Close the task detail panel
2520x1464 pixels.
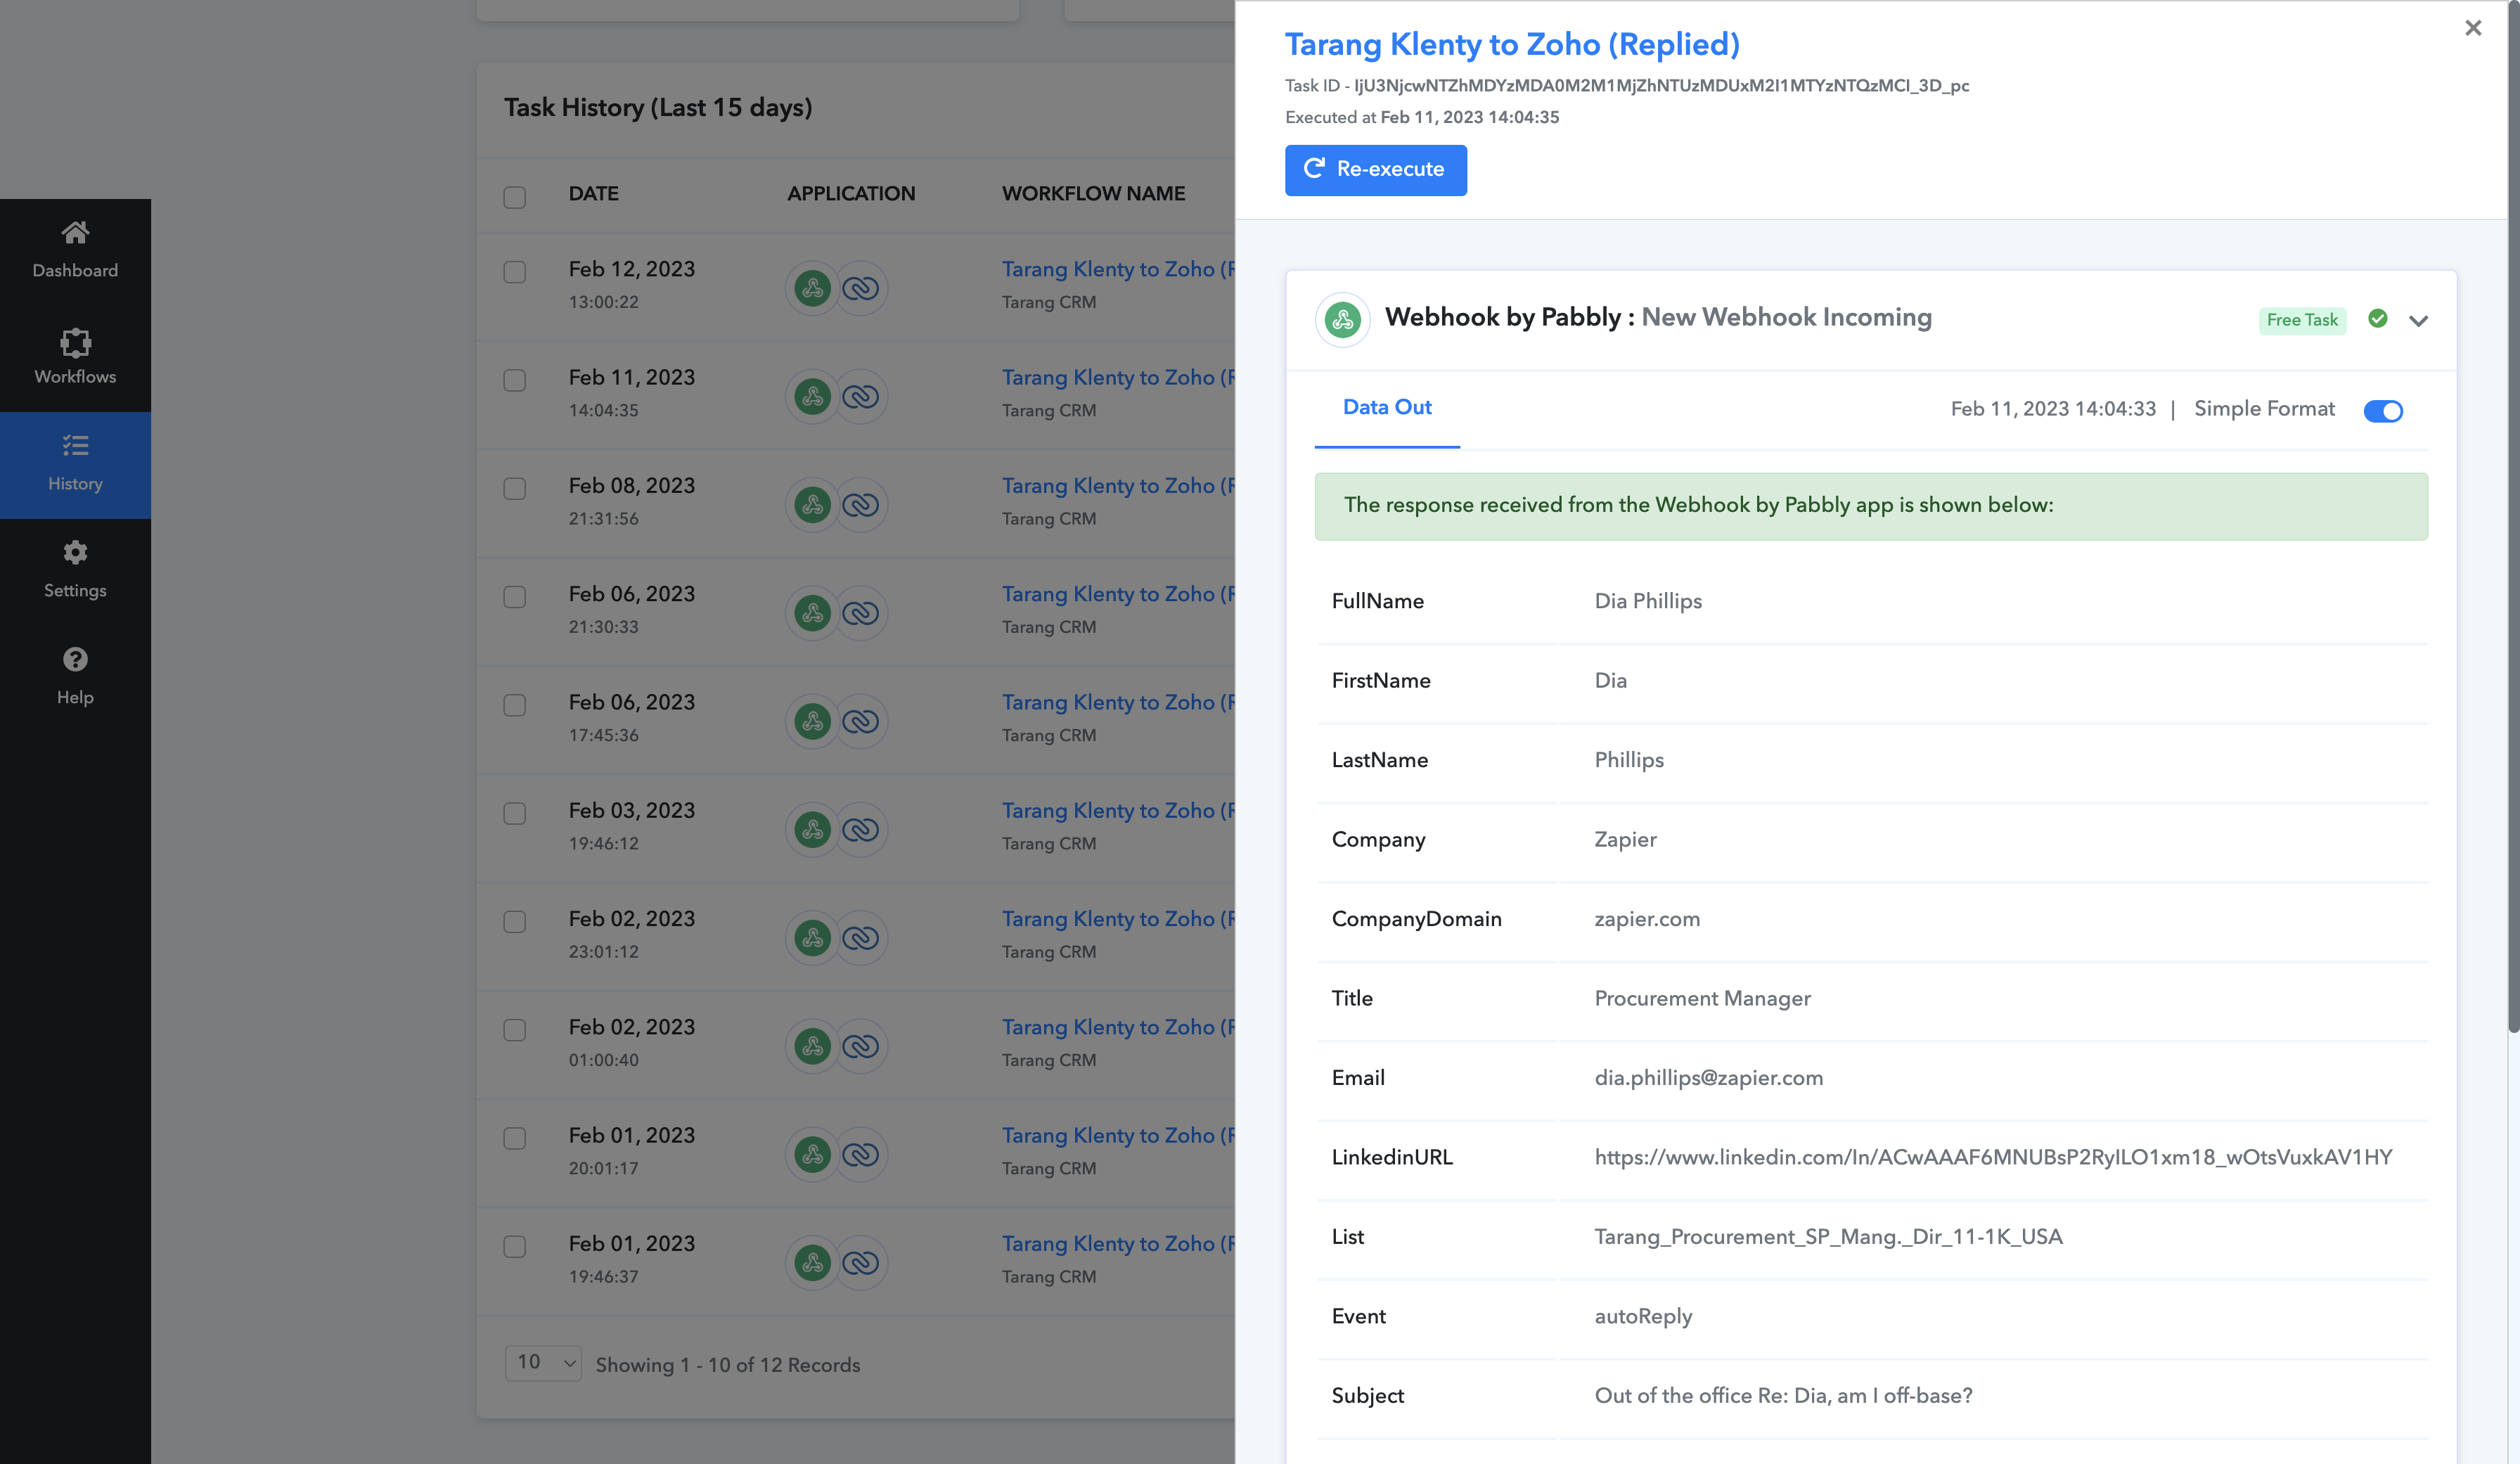pyautogui.click(x=2473, y=28)
